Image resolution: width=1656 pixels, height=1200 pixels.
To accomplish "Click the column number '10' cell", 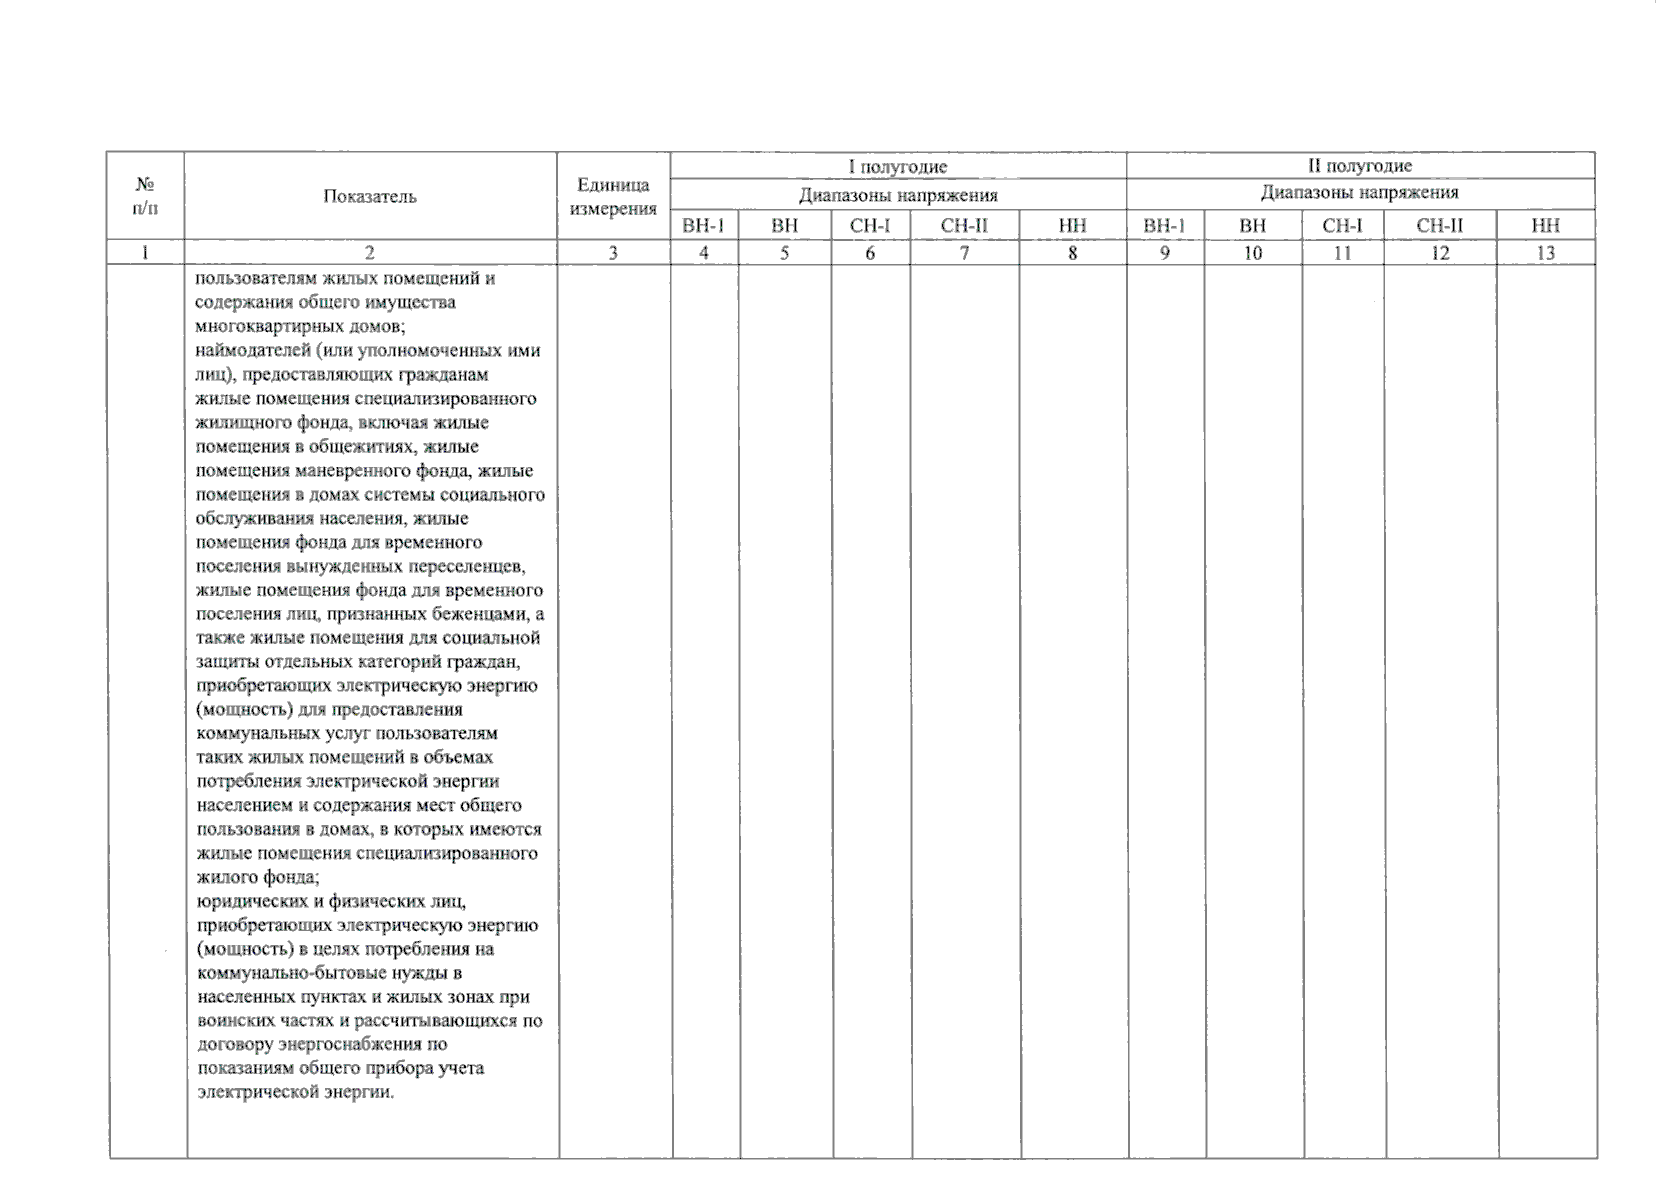I will [1253, 253].
